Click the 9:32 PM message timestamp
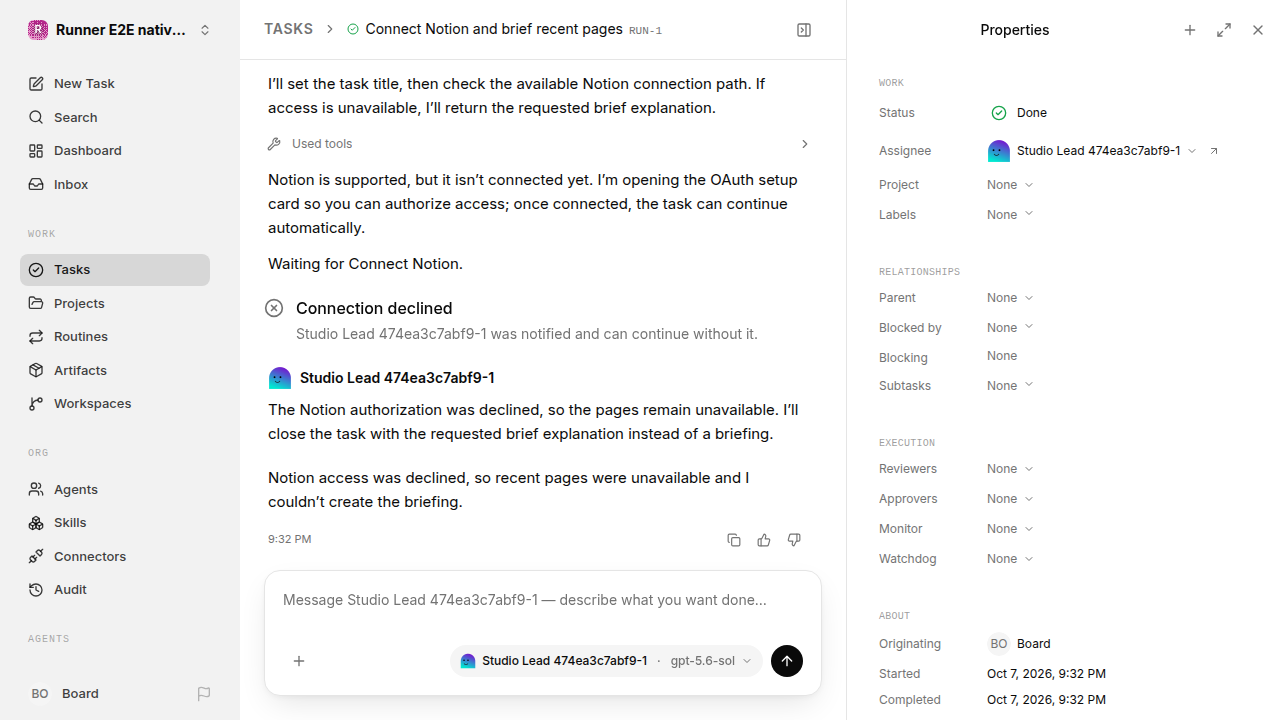This screenshot has width=1280, height=720. click(289, 539)
